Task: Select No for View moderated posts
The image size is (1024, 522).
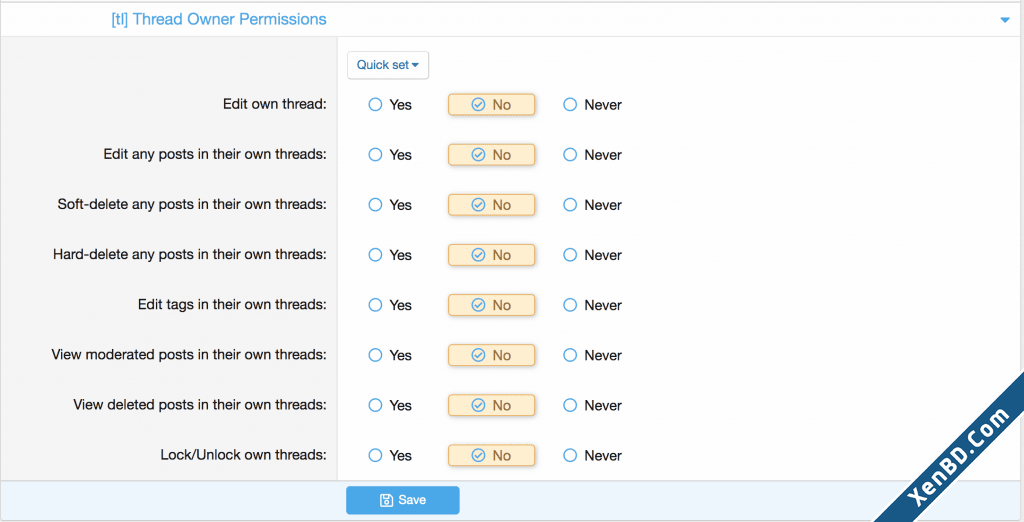Action: 491,355
